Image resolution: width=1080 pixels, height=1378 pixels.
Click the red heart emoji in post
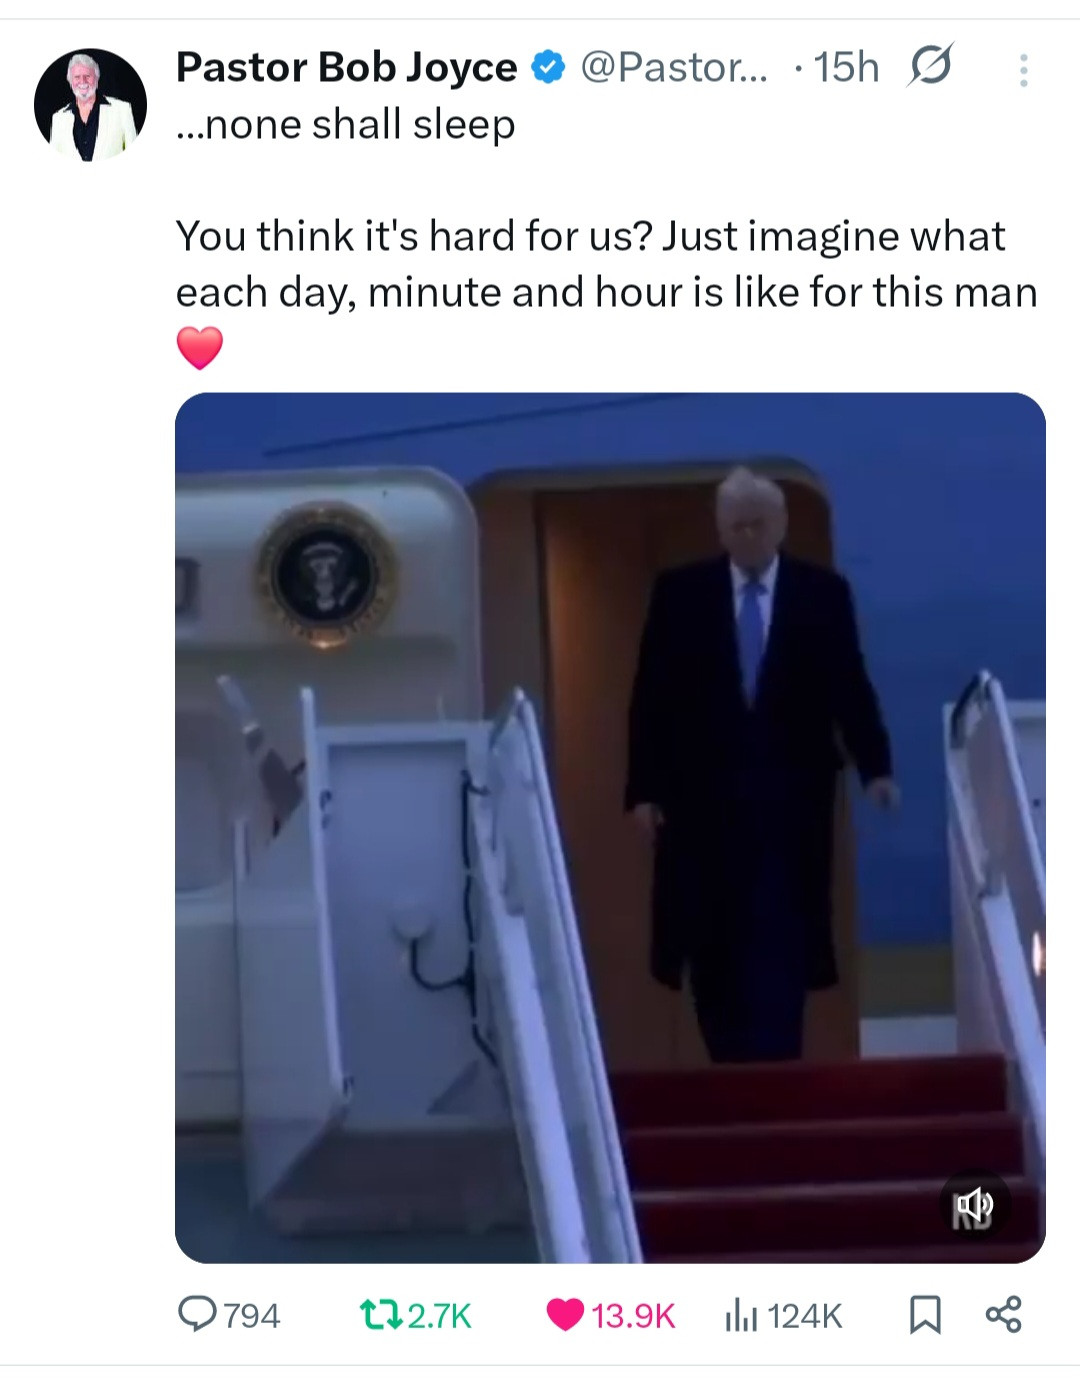(200, 347)
